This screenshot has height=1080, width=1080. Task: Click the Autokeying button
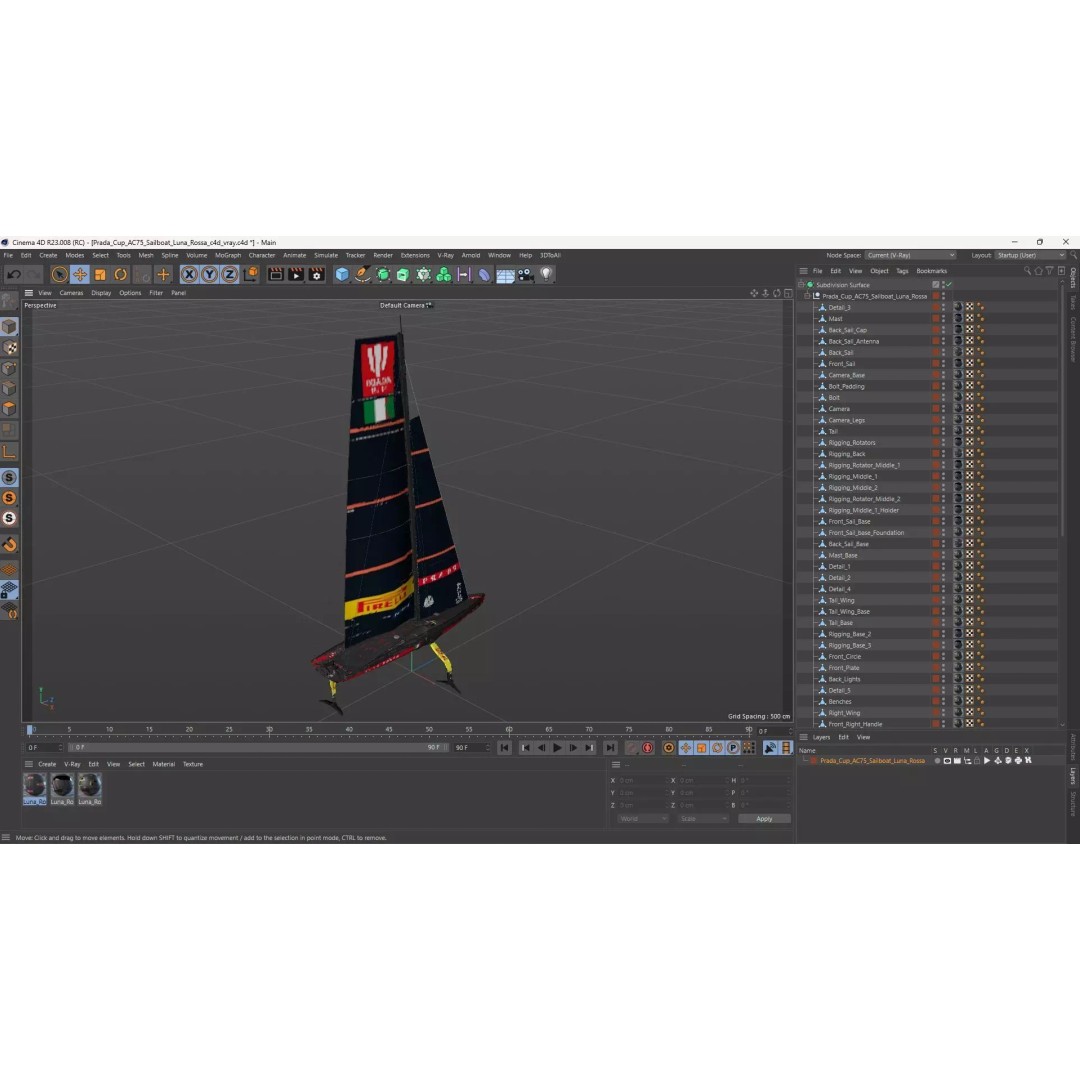pos(647,747)
